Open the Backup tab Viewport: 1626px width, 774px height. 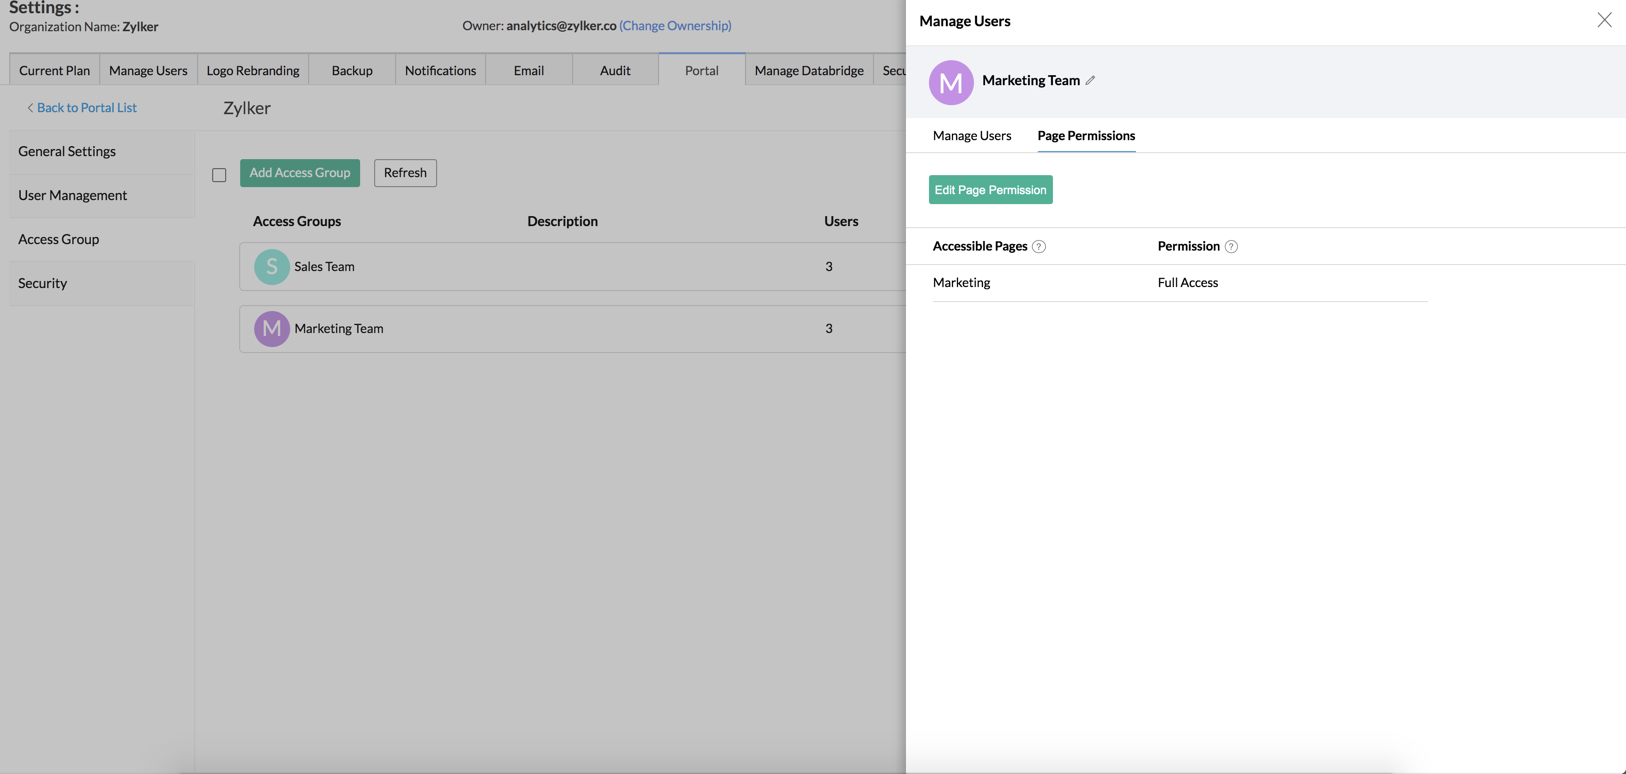pyautogui.click(x=352, y=70)
